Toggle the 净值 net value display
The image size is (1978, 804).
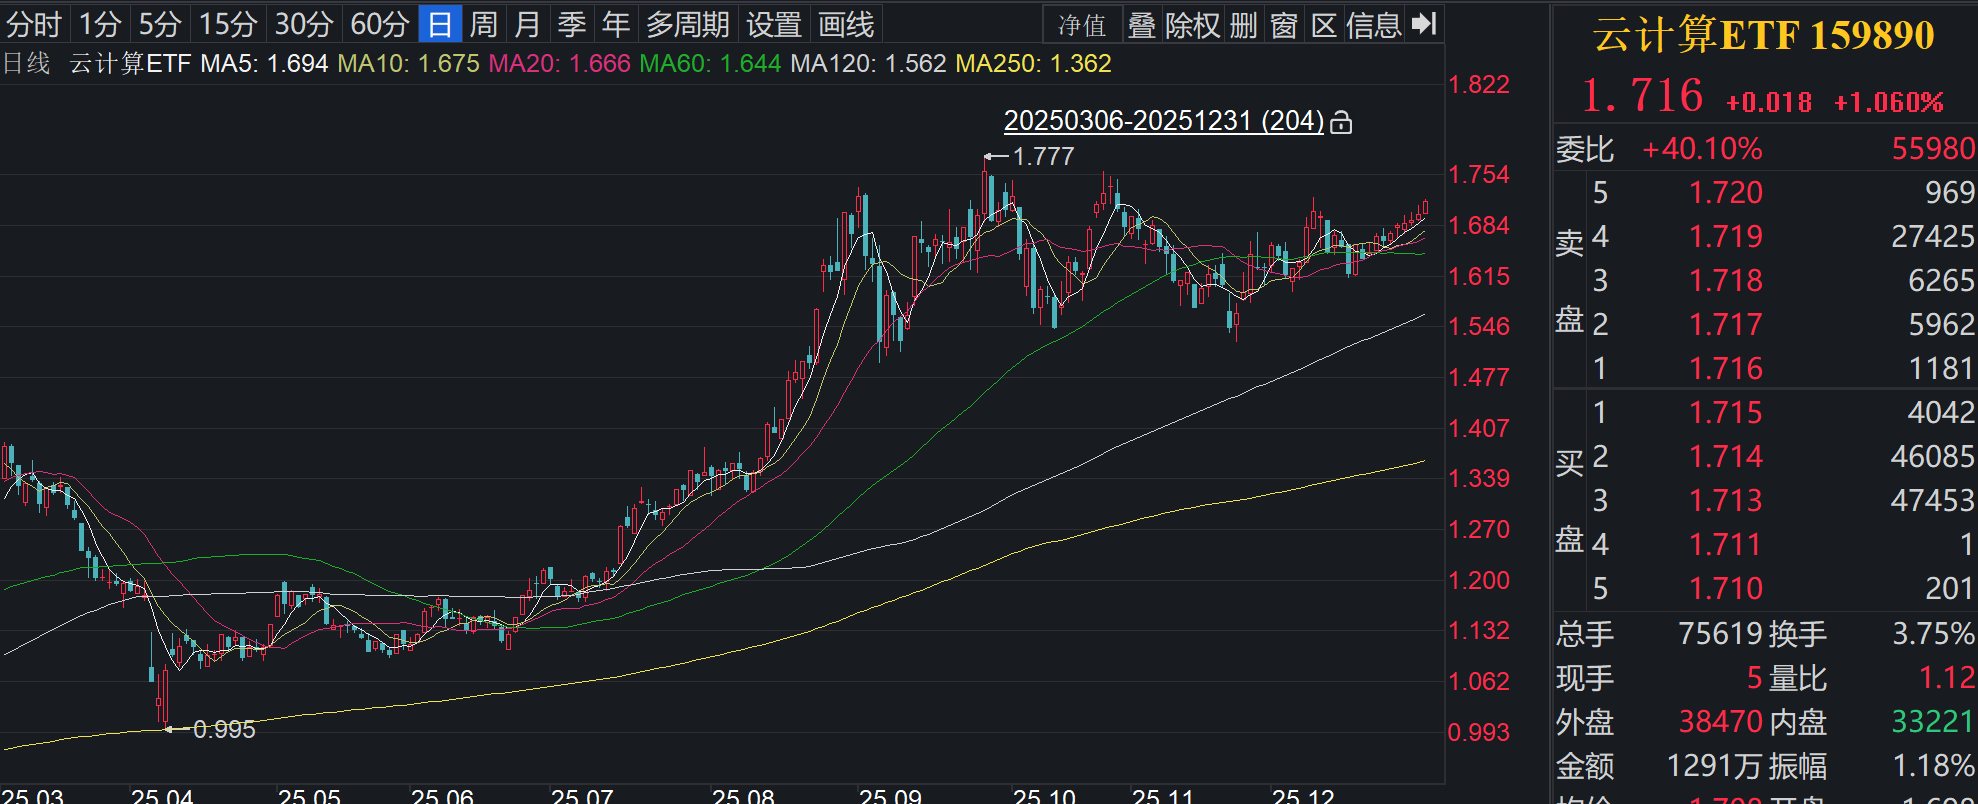coord(1082,25)
